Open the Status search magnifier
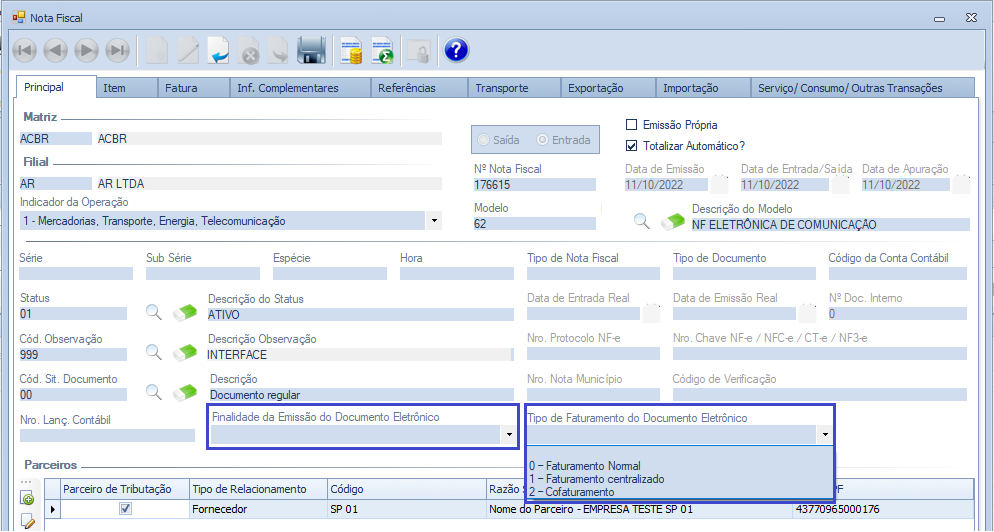The image size is (994, 532). pyautogui.click(x=154, y=312)
